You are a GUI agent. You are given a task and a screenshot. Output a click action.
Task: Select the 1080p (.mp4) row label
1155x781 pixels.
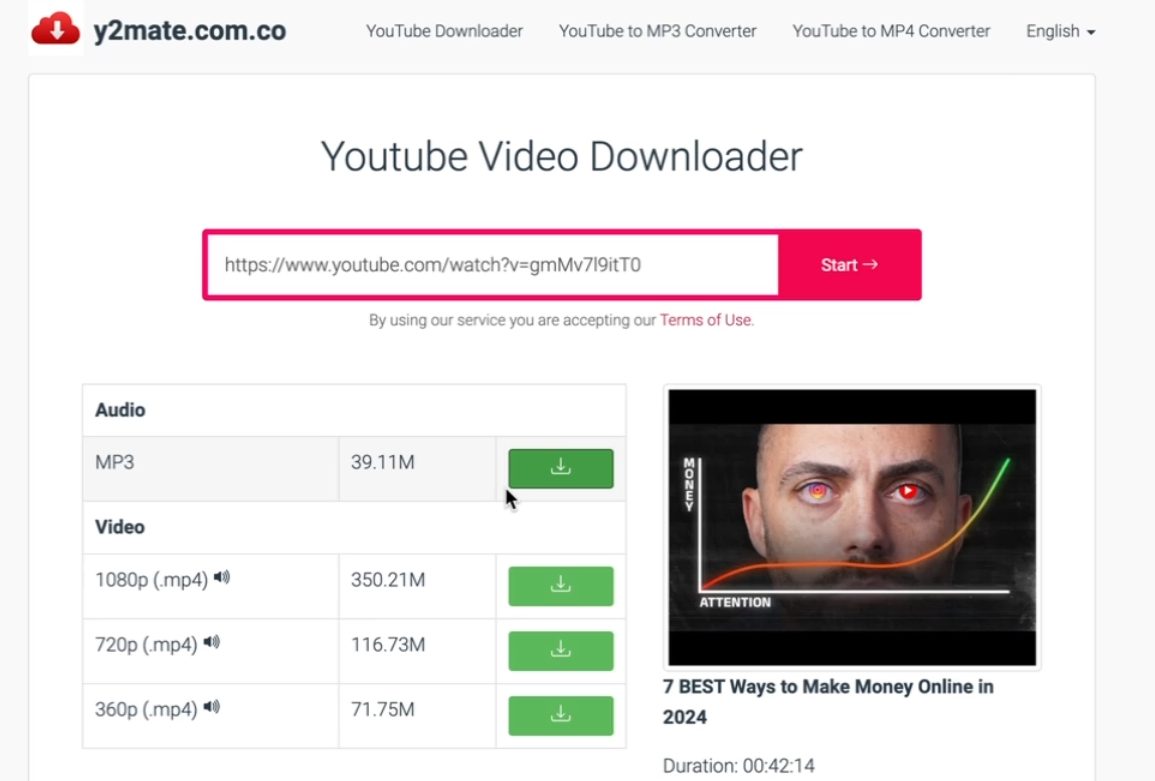click(151, 580)
